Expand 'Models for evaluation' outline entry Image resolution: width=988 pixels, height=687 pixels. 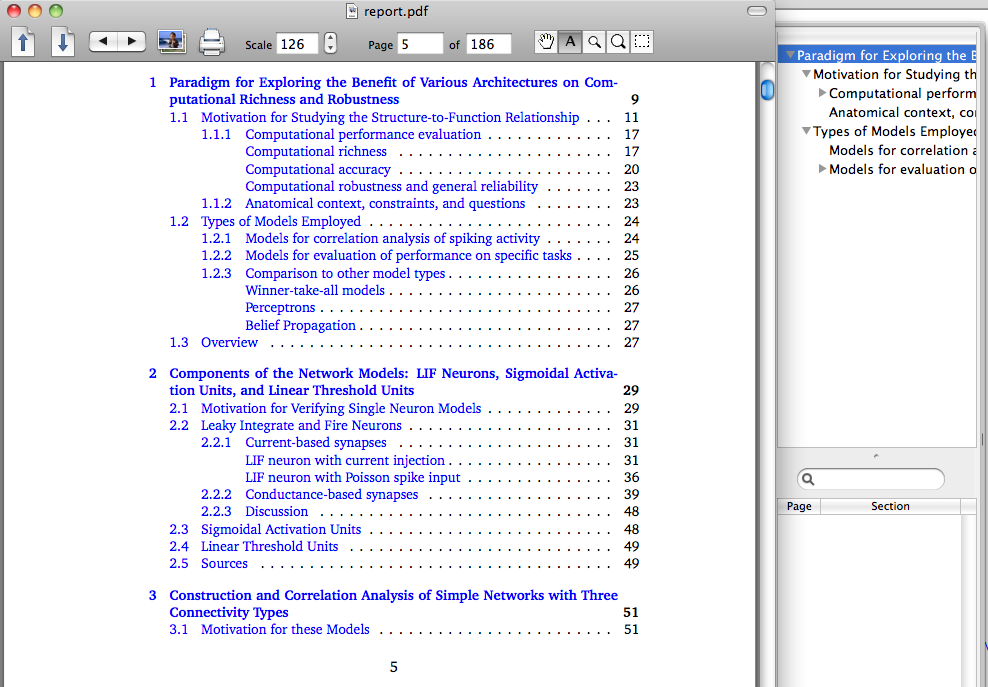[822, 168]
